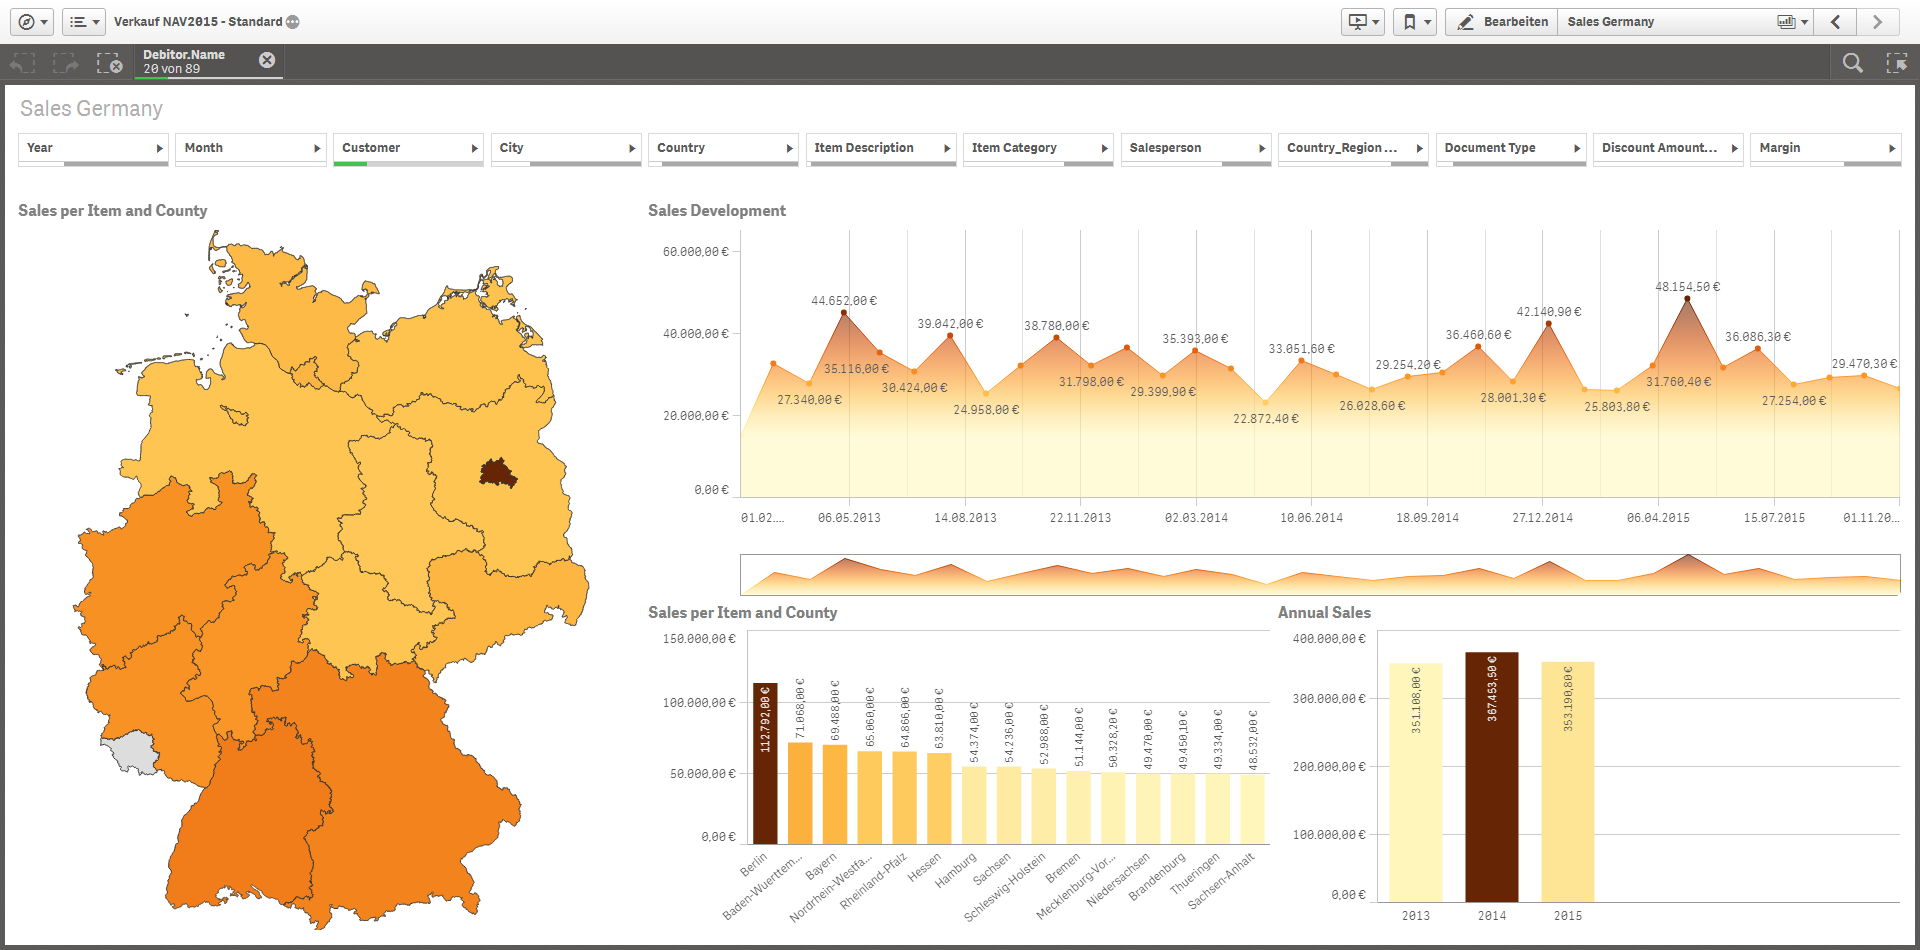Image resolution: width=1920 pixels, height=950 pixels.
Task: Click the Sales Development mini chart range slider
Action: tap(1319, 575)
